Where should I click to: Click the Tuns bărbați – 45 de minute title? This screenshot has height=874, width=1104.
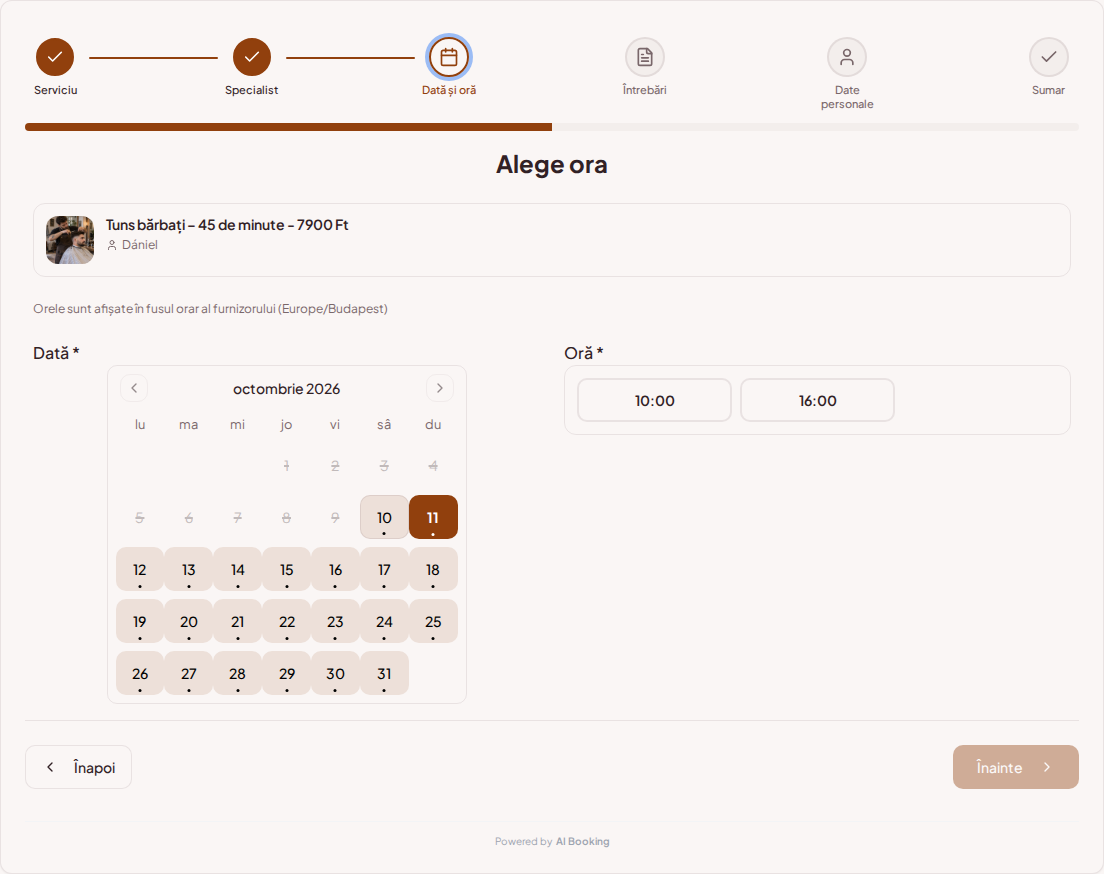[227, 225]
